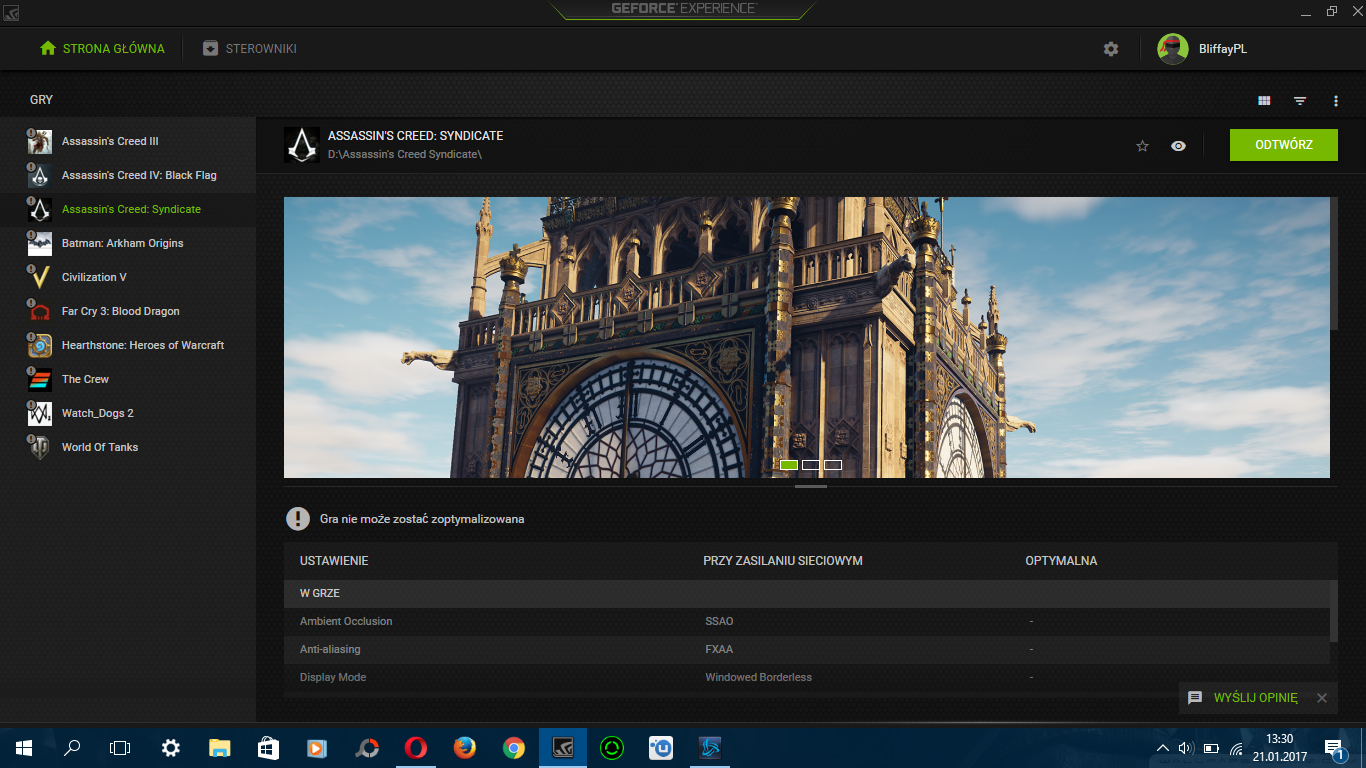Open the BliffayPL profile avatar
Screen dimensions: 1366x768
pos(1170,47)
